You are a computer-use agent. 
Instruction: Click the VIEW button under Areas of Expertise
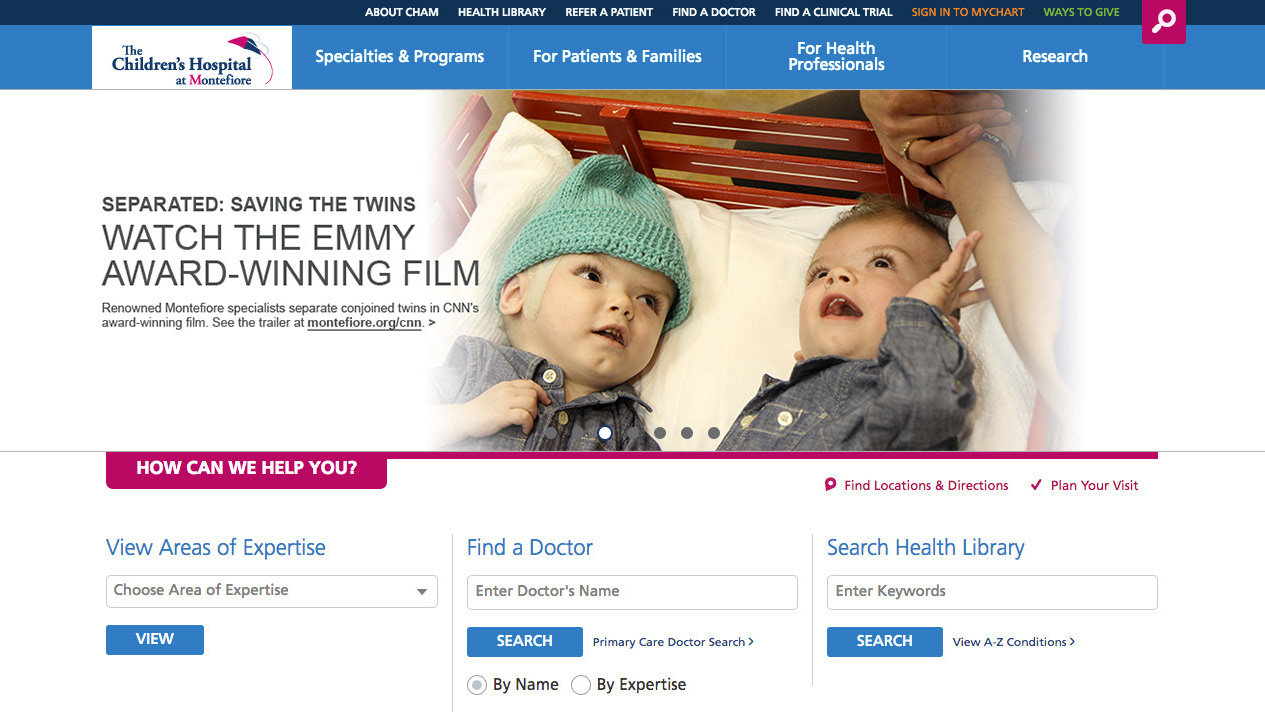click(x=155, y=640)
